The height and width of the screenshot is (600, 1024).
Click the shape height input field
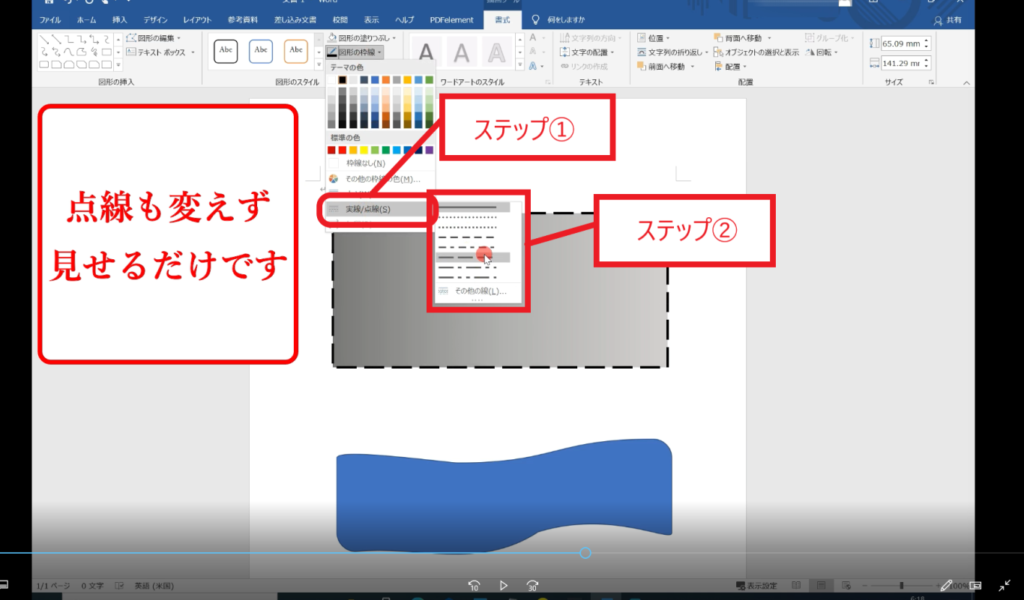pyautogui.click(x=899, y=44)
